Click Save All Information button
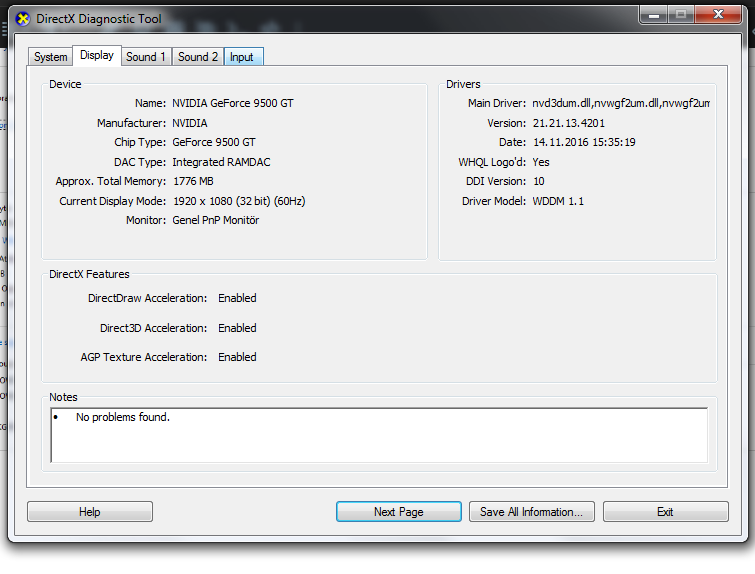Screen dimensions: 755x574 tap(532, 511)
